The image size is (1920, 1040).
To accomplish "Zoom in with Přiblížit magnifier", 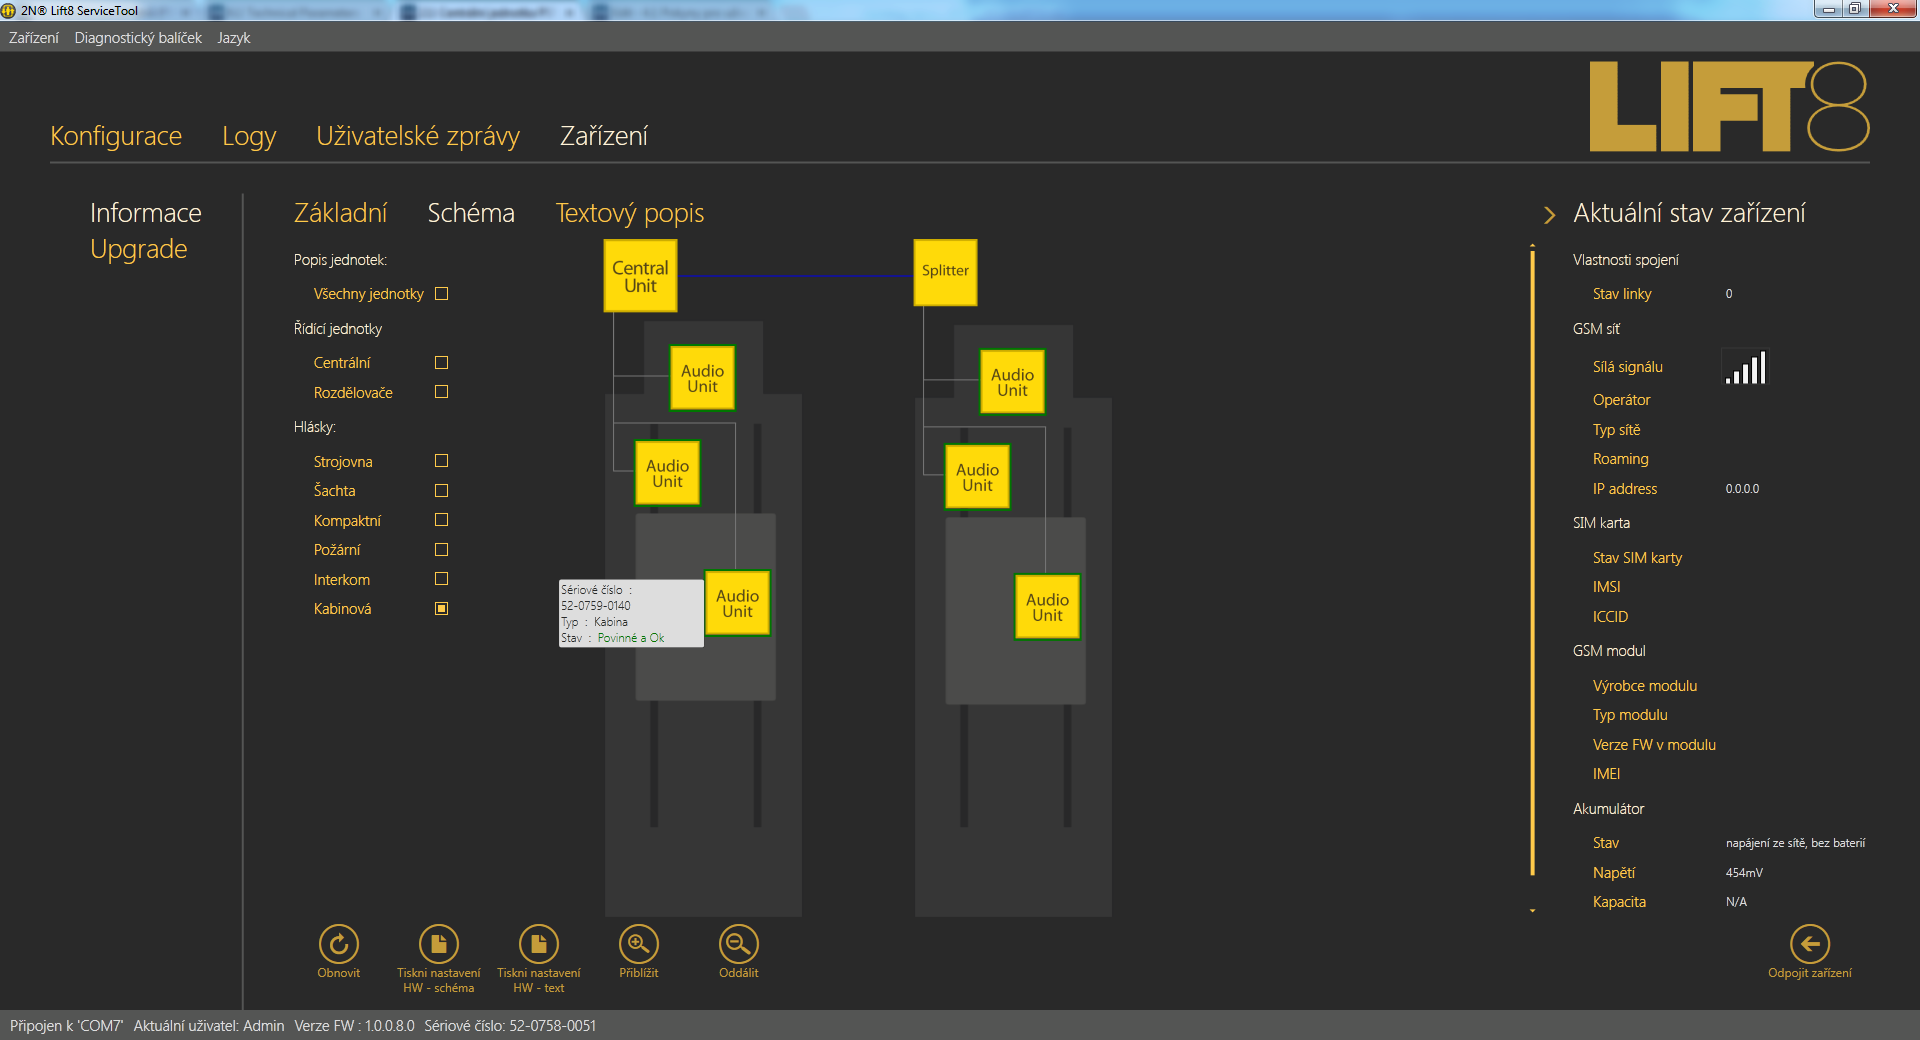I will click(639, 944).
